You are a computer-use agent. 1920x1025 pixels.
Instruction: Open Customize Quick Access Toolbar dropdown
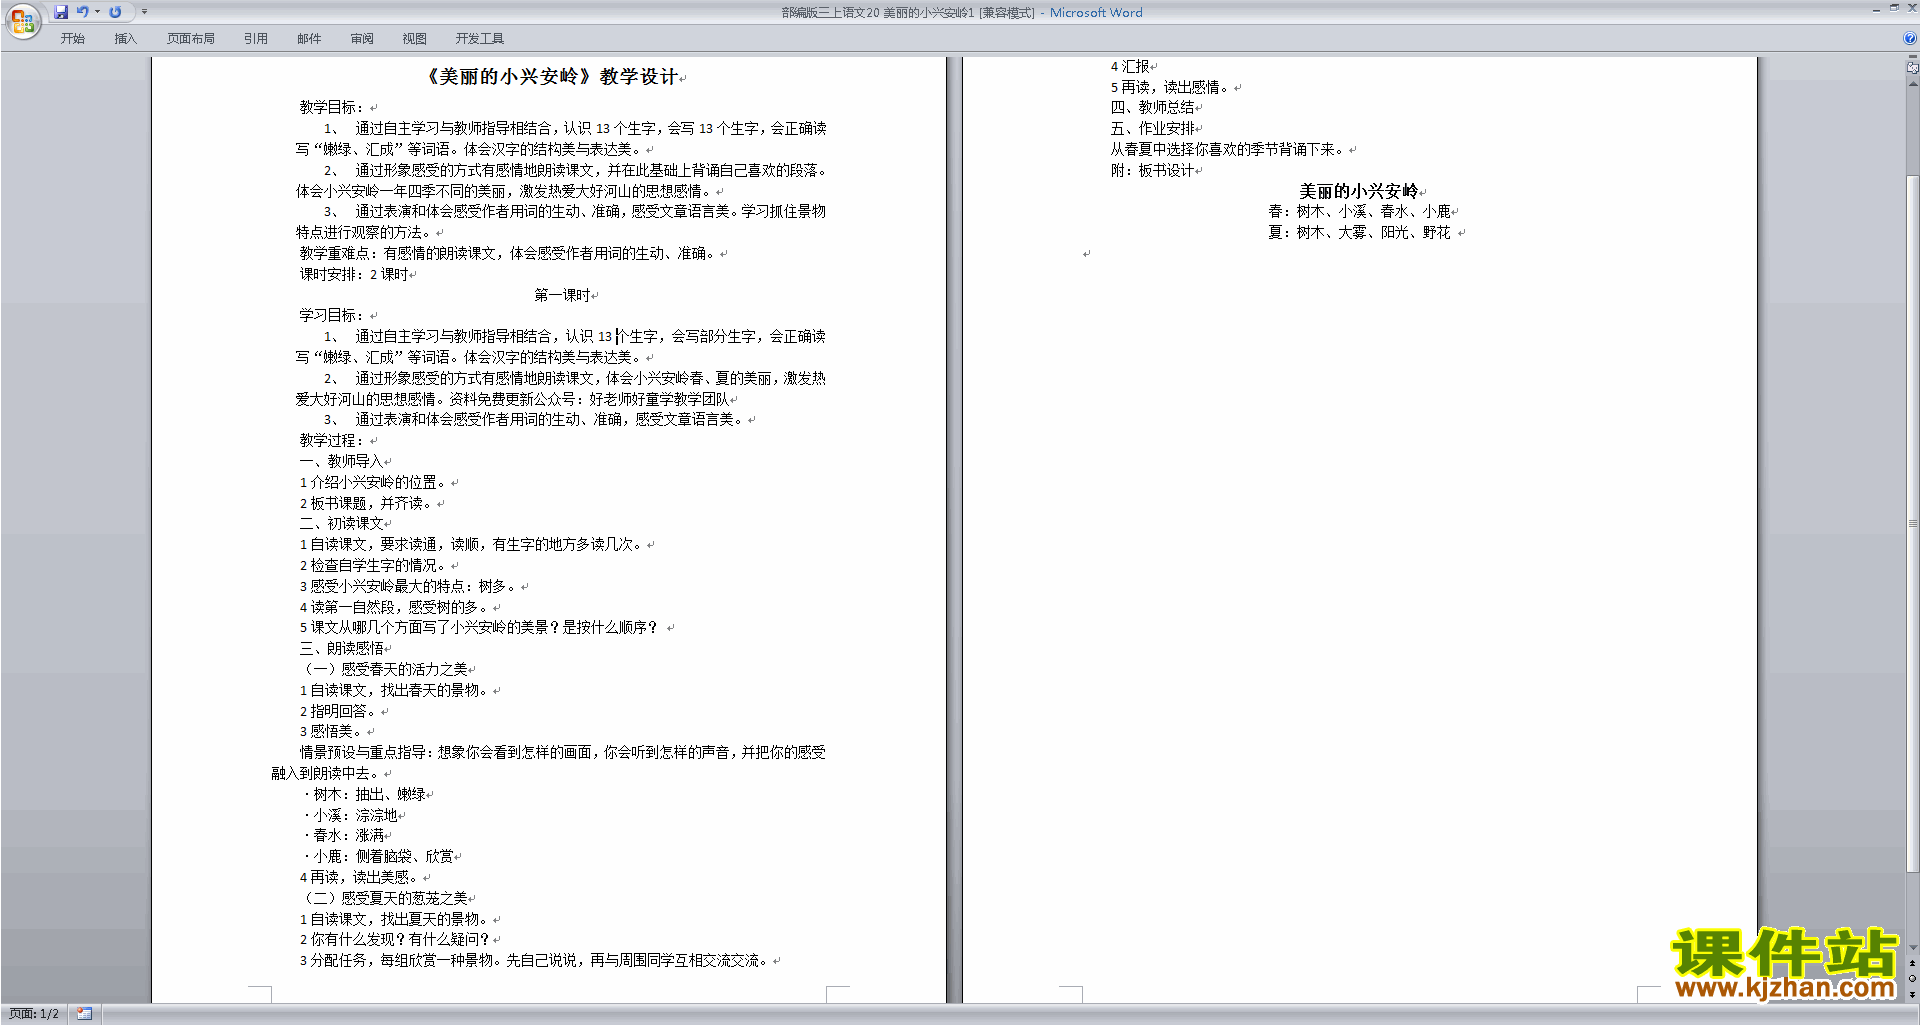point(144,12)
